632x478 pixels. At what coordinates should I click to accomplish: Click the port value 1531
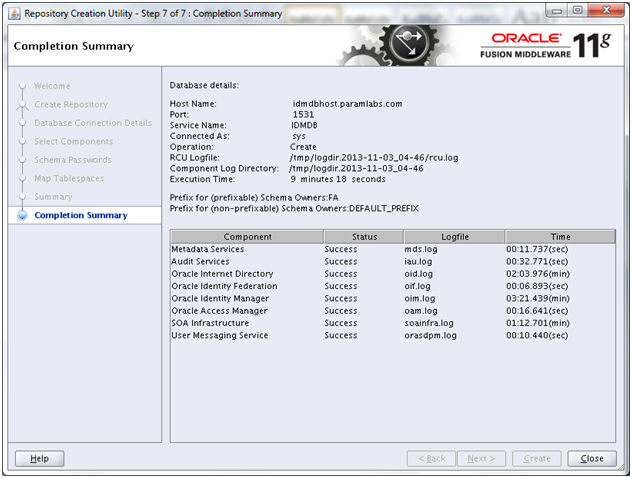point(303,115)
